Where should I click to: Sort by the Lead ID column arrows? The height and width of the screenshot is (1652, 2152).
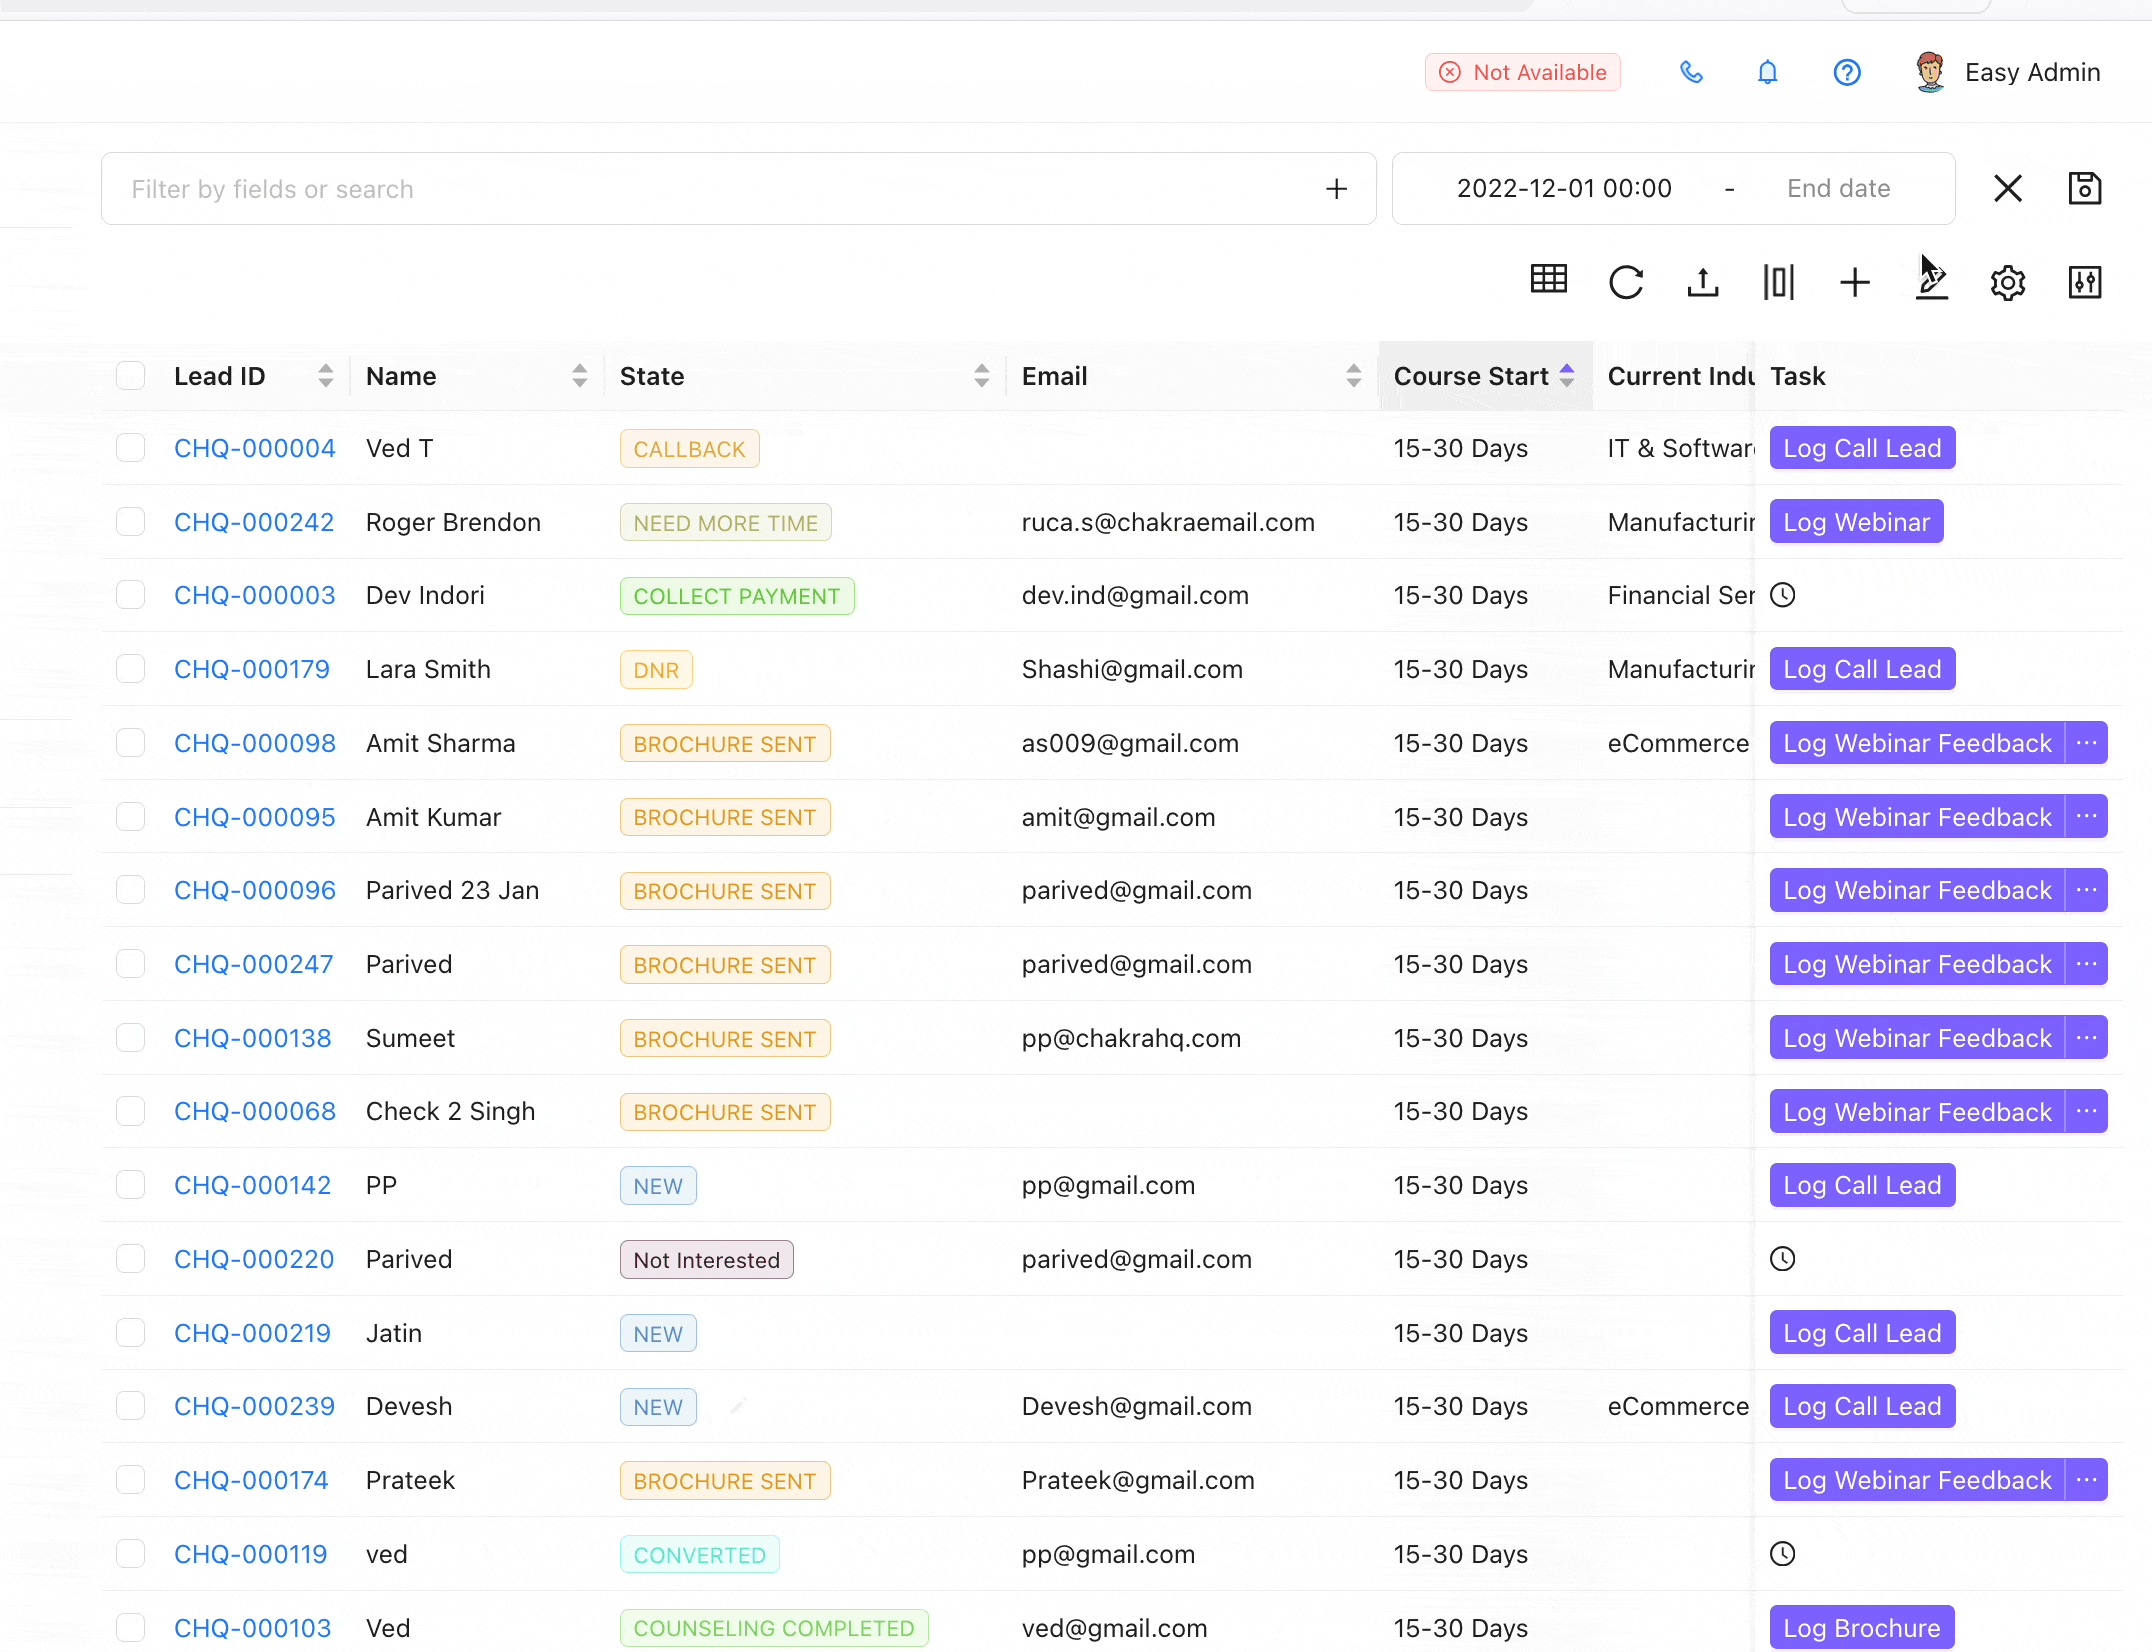325,376
